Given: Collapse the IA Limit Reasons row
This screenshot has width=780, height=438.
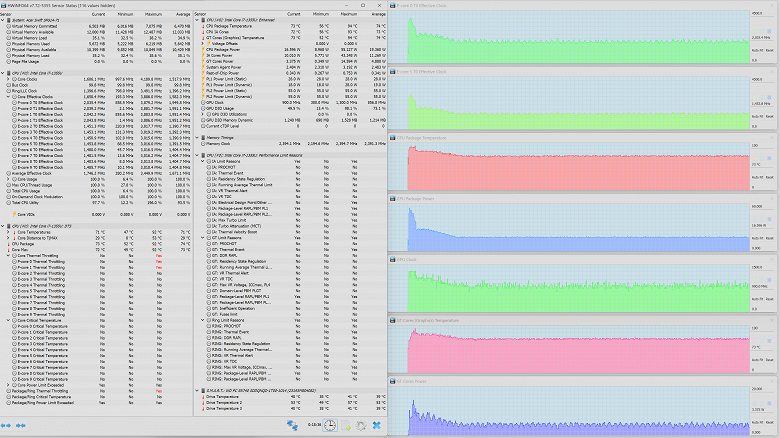Looking at the screenshot, I should click(203, 161).
